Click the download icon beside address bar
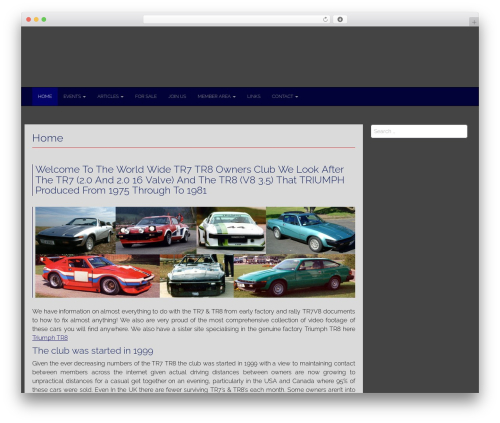This screenshot has height=423, width=500. (340, 19)
